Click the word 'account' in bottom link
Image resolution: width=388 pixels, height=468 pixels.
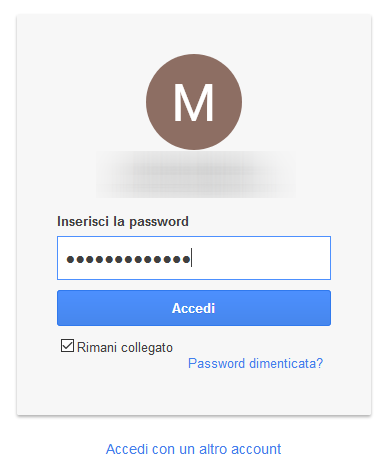point(256,449)
